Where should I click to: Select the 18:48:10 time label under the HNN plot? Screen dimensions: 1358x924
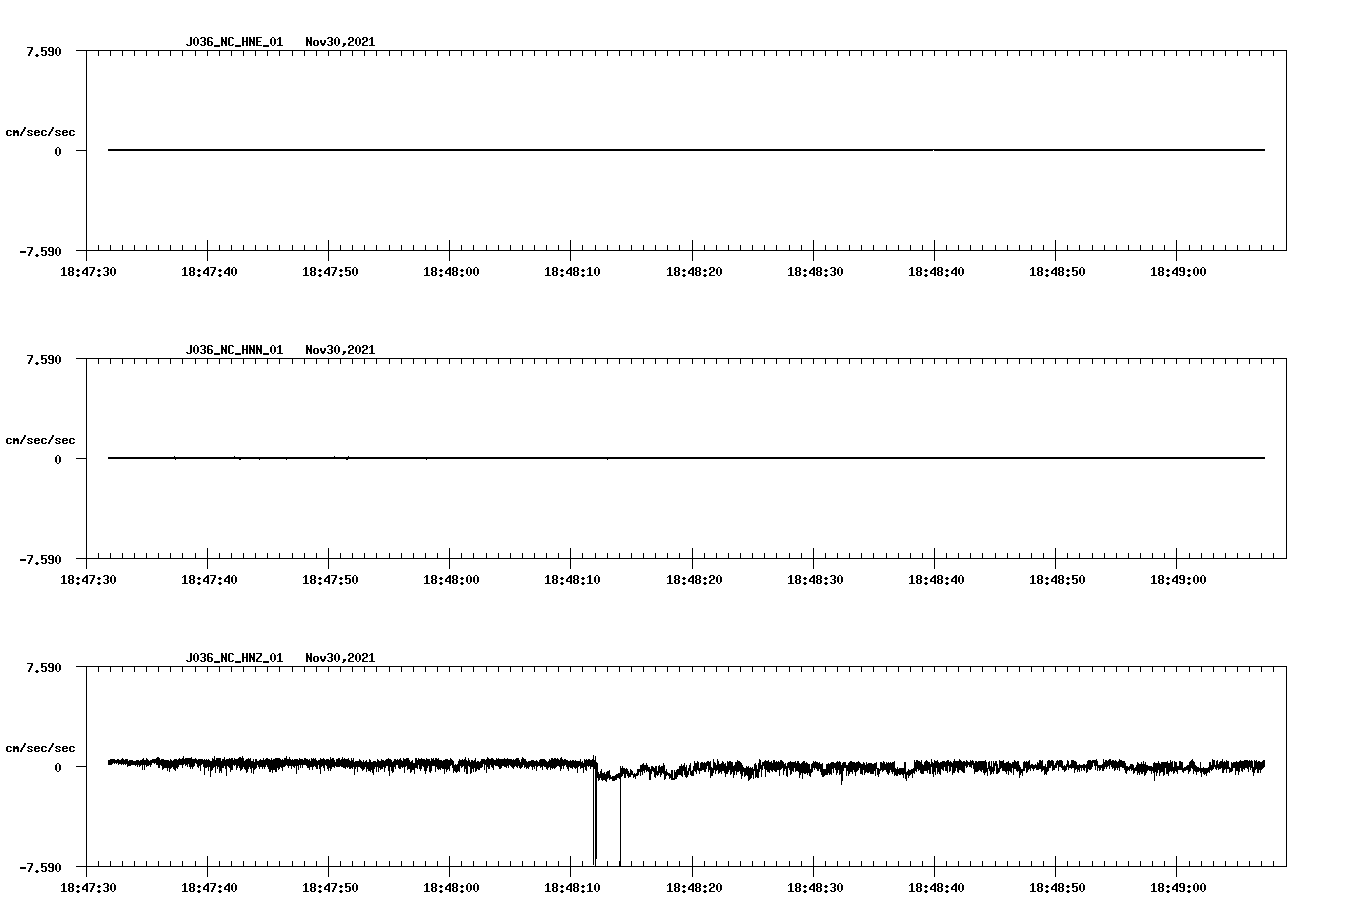pos(571,579)
